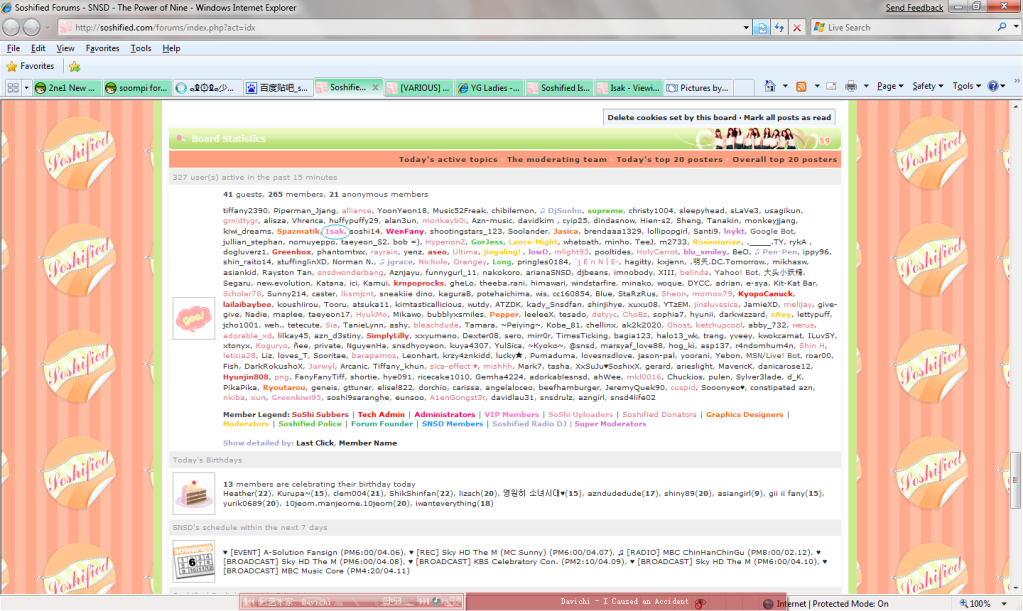Click the Print icon
The height and width of the screenshot is (611, 1023).
pyautogui.click(x=851, y=86)
